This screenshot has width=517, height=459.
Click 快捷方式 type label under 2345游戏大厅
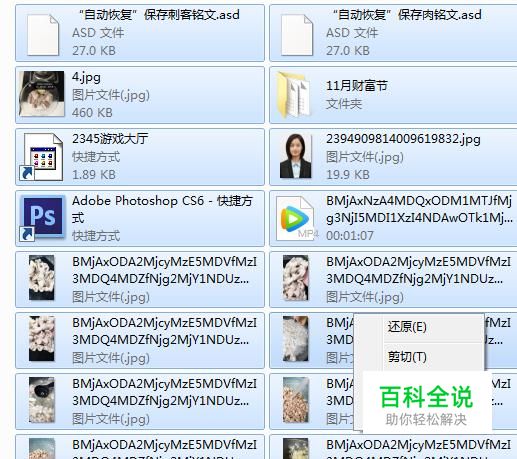[96, 157]
